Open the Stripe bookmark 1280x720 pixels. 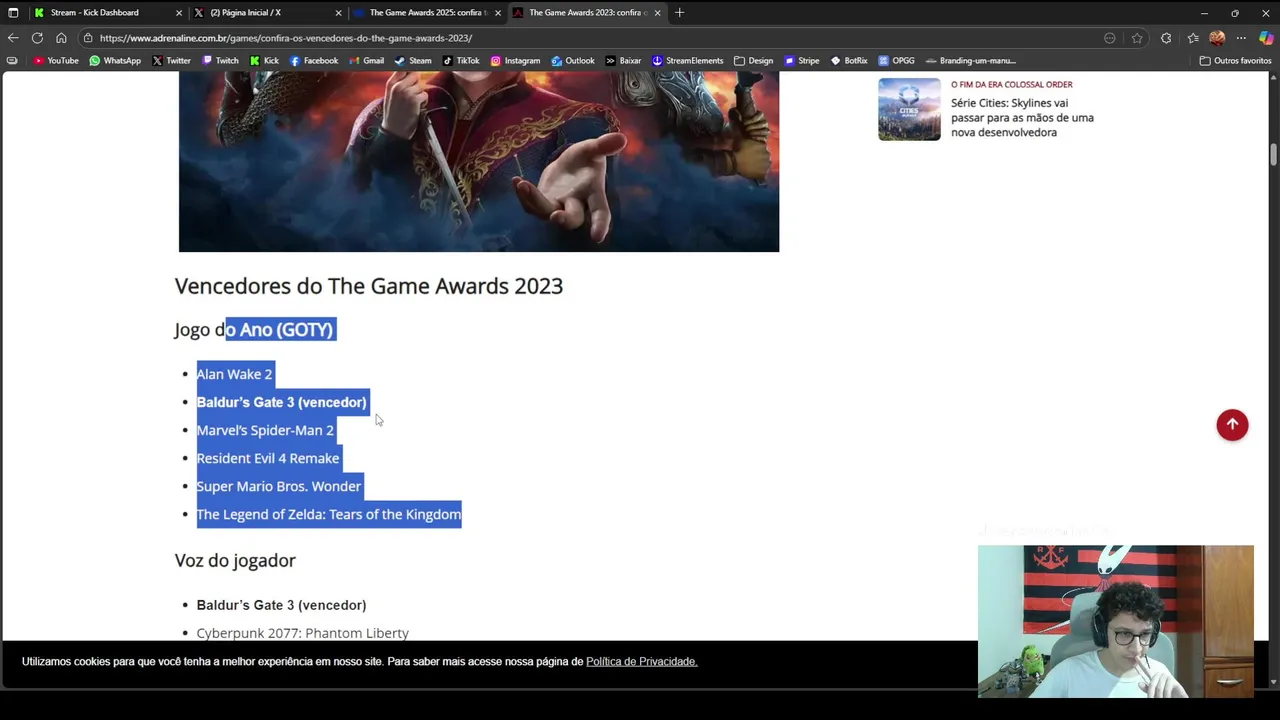point(802,61)
